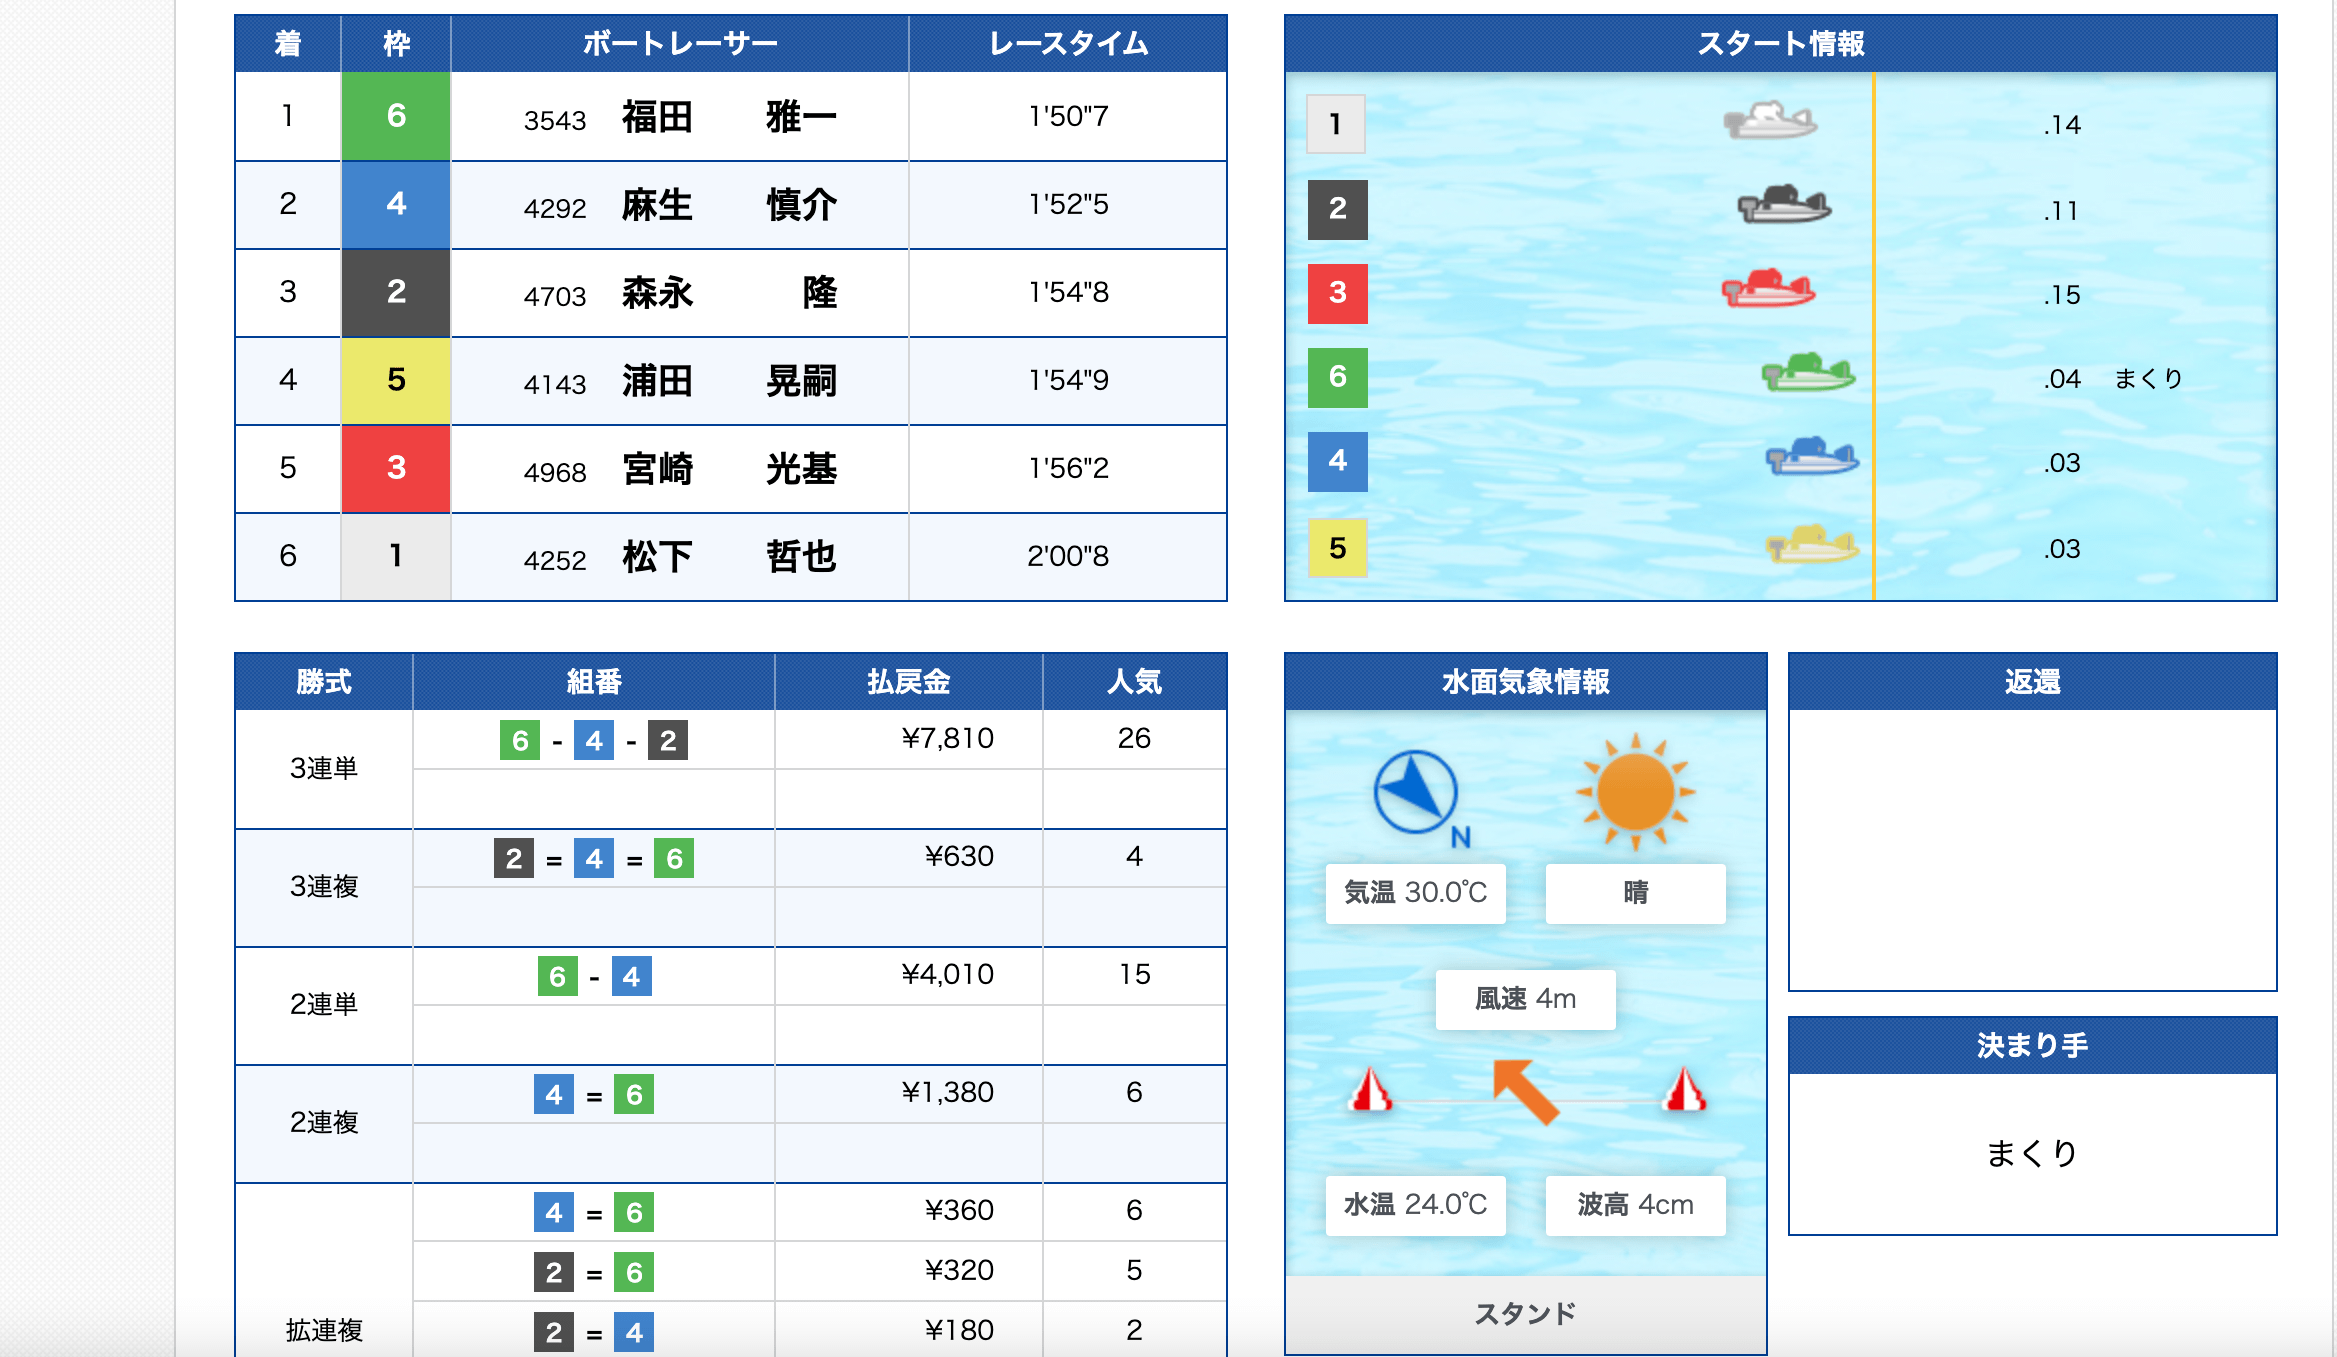The width and height of the screenshot is (2337, 1357).
Task: Click the スタート情報 header
Action: (1780, 44)
